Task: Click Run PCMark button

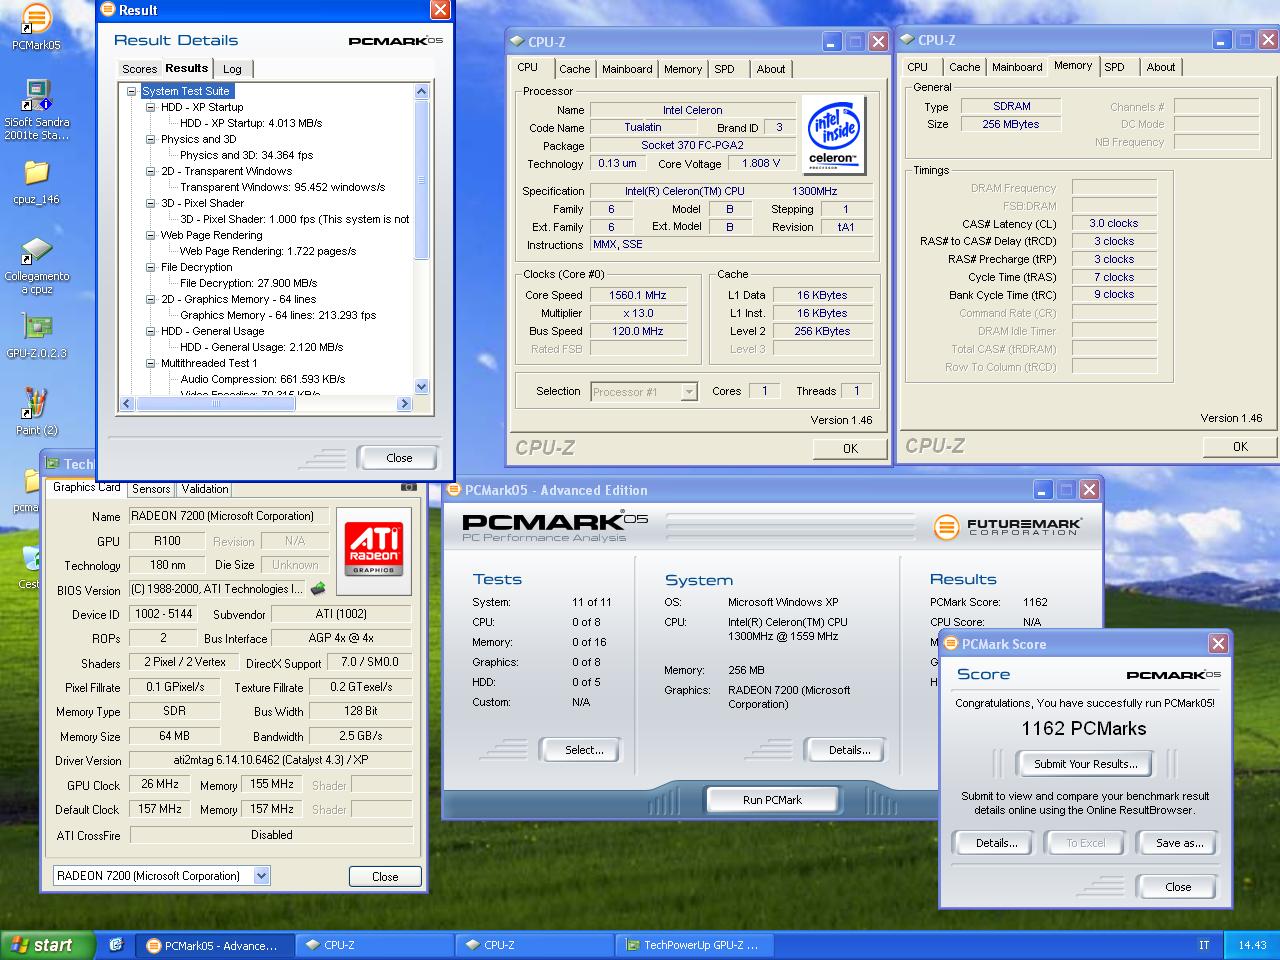Action: point(772,800)
